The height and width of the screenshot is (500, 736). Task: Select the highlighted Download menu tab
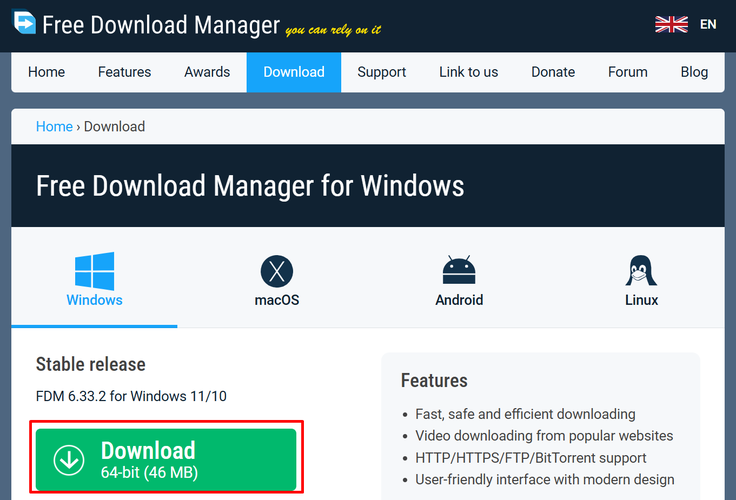coord(294,72)
